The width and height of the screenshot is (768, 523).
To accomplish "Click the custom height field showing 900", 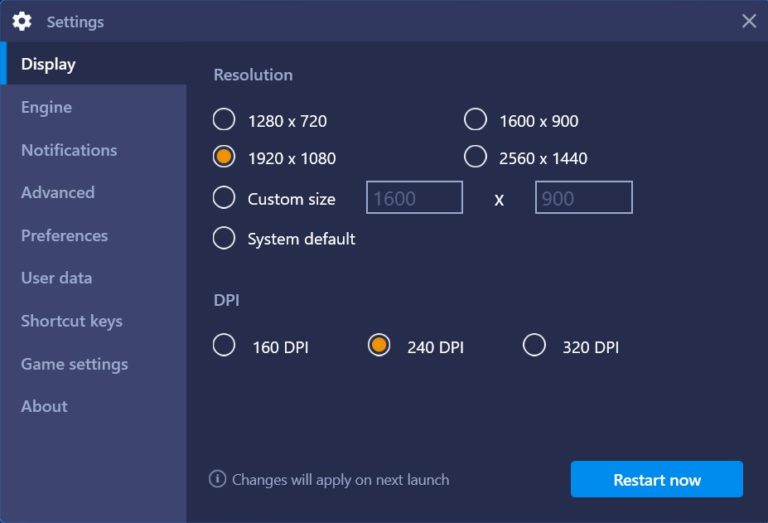I will click(584, 197).
